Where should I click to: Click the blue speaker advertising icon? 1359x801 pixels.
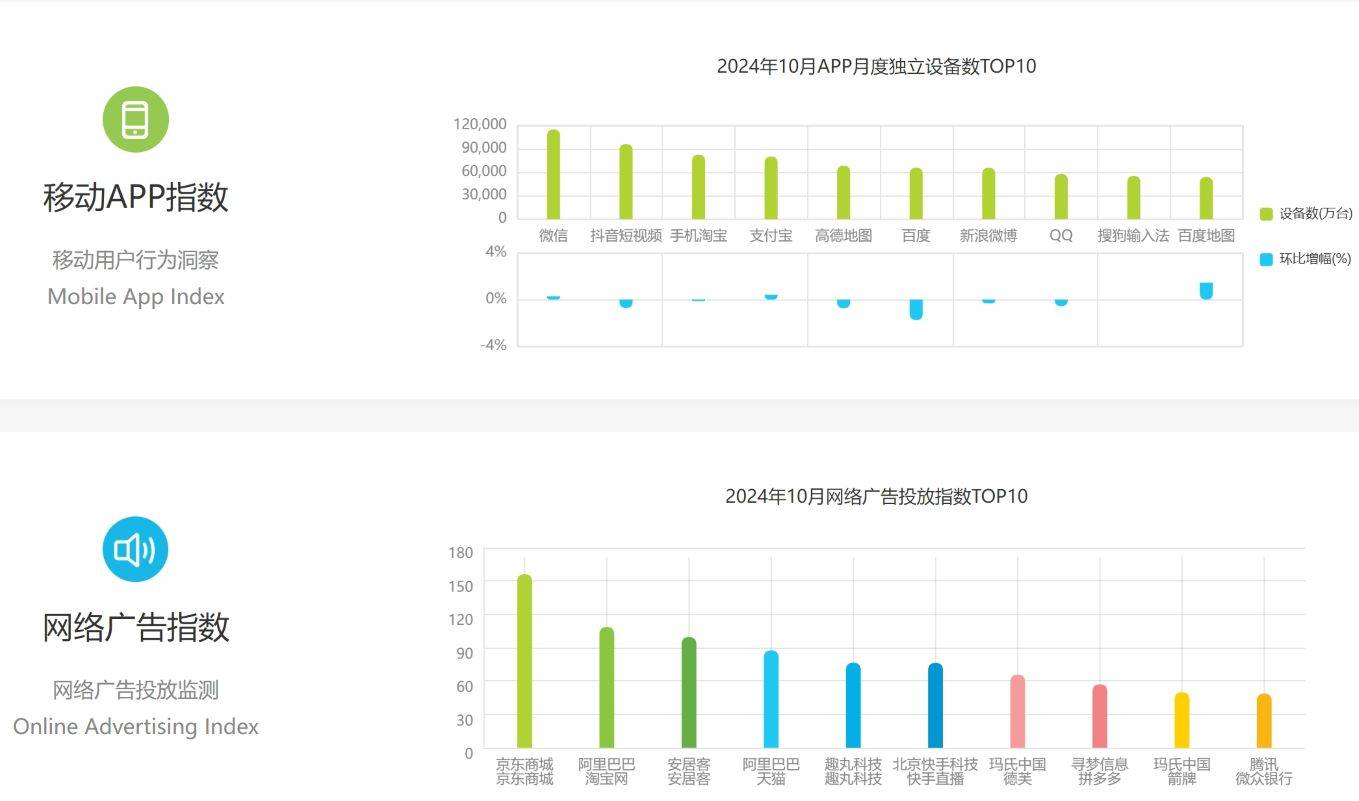tap(136, 549)
